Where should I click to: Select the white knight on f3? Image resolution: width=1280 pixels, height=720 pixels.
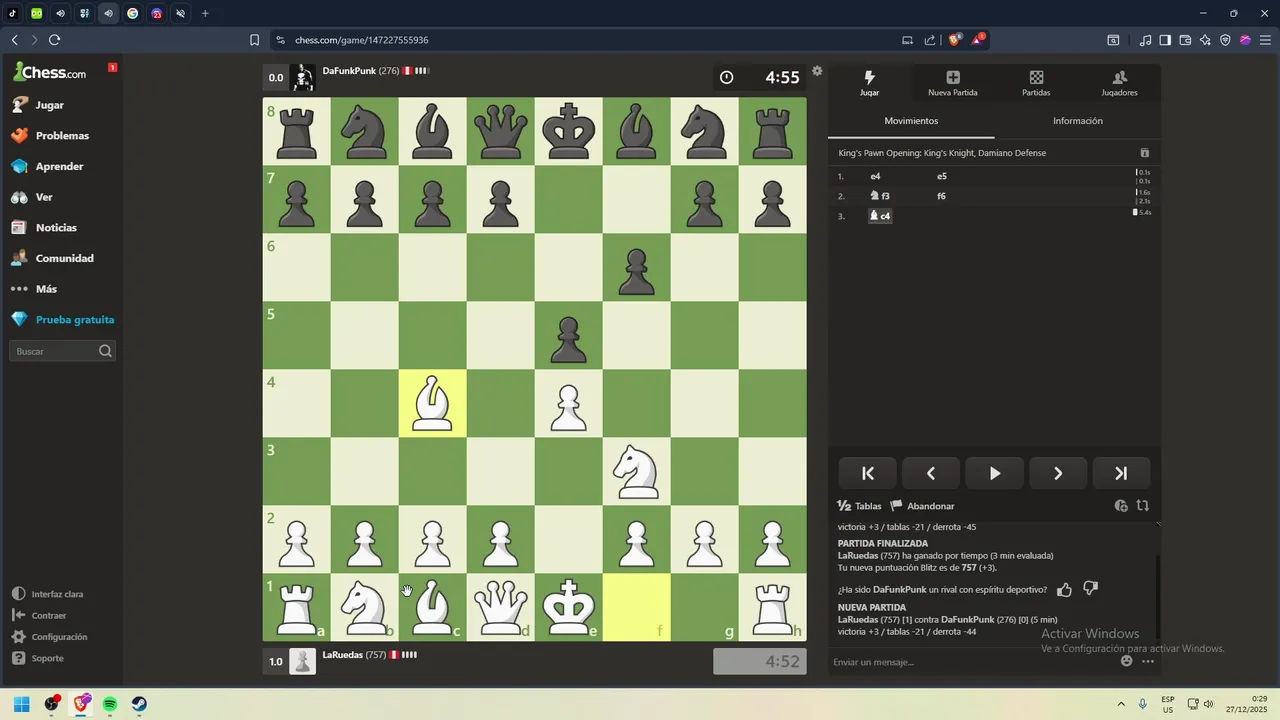click(636, 471)
